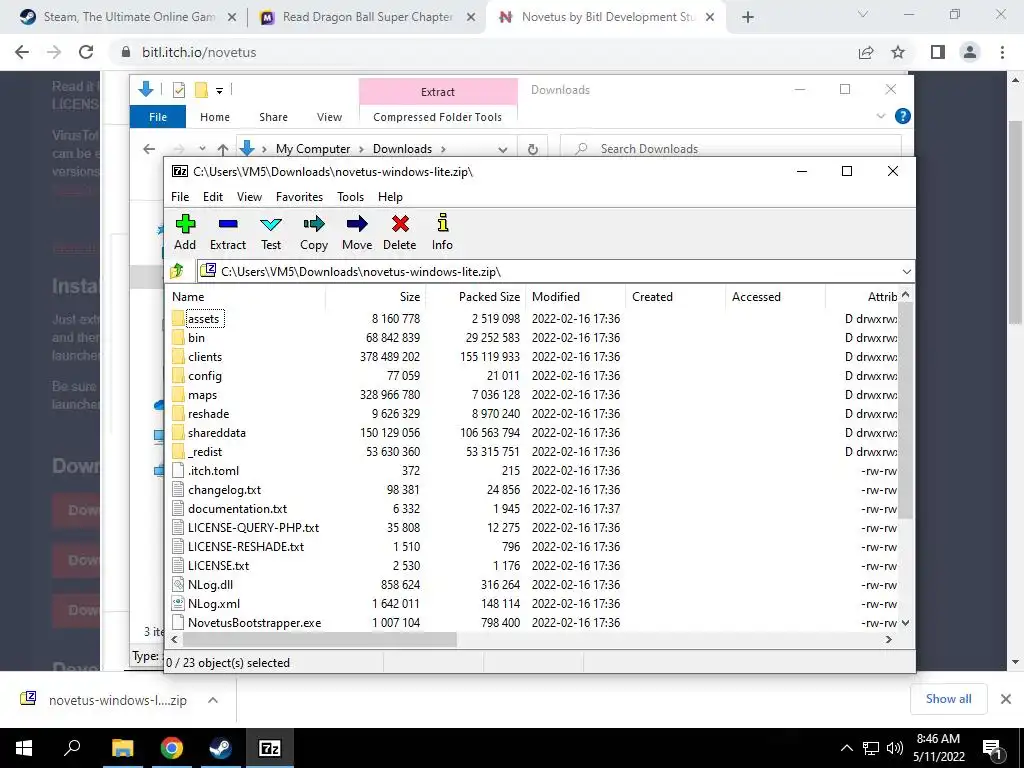1024x768 pixels.
Task: Click the Extract toolbar icon in 7-Zip
Action: (x=228, y=224)
